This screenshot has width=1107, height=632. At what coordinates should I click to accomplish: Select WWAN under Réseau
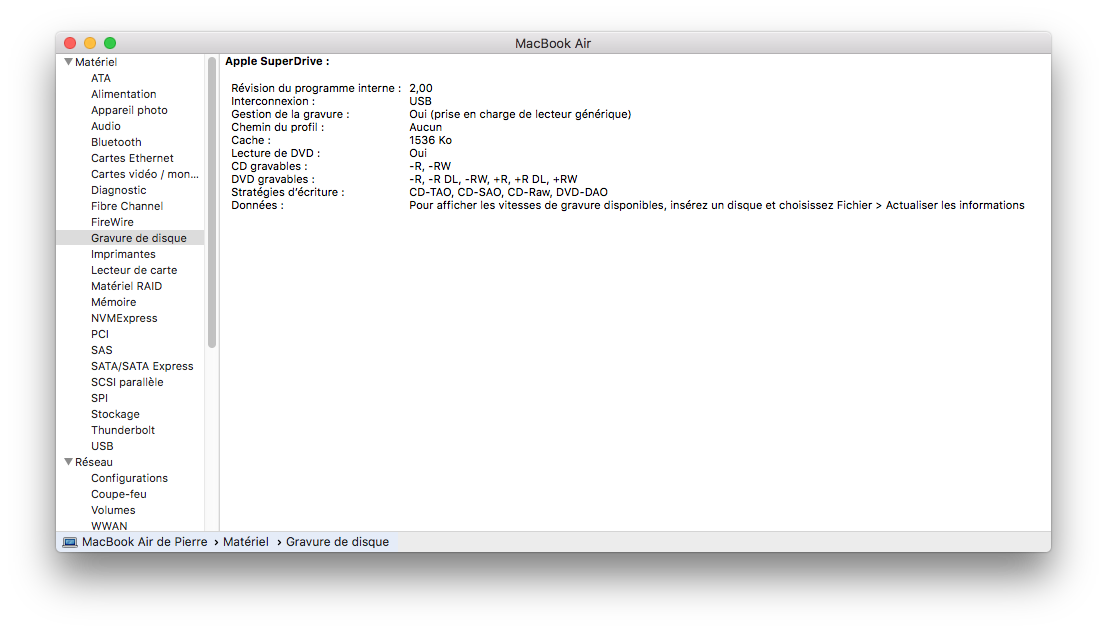(109, 526)
